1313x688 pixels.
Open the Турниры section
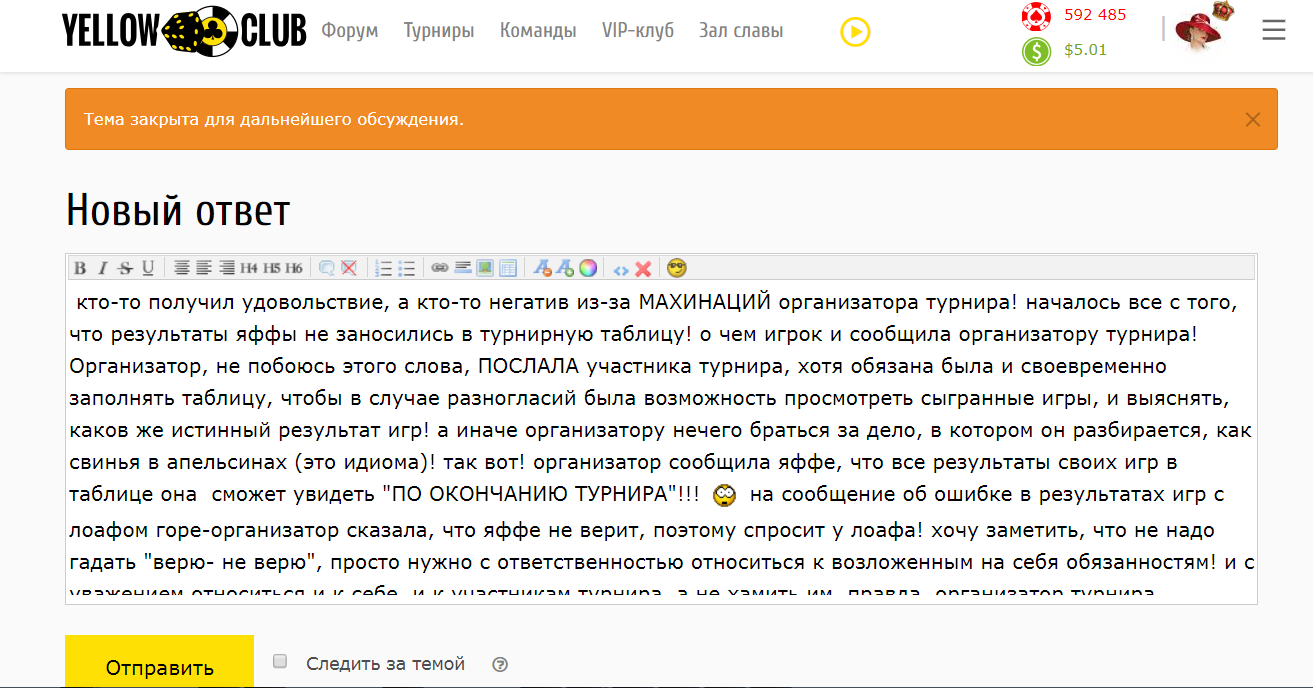click(x=439, y=30)
